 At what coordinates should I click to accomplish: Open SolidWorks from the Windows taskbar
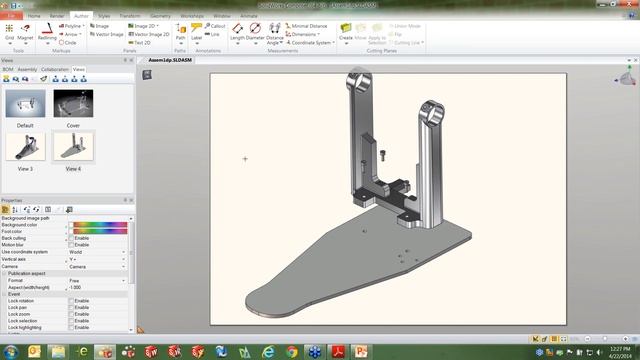(151, 351)
